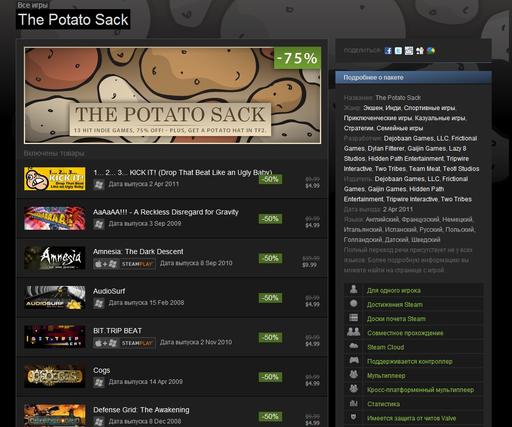Click The Potato Sack banner image
Viewport: 512px width, 427px height.
pos(173,96)
